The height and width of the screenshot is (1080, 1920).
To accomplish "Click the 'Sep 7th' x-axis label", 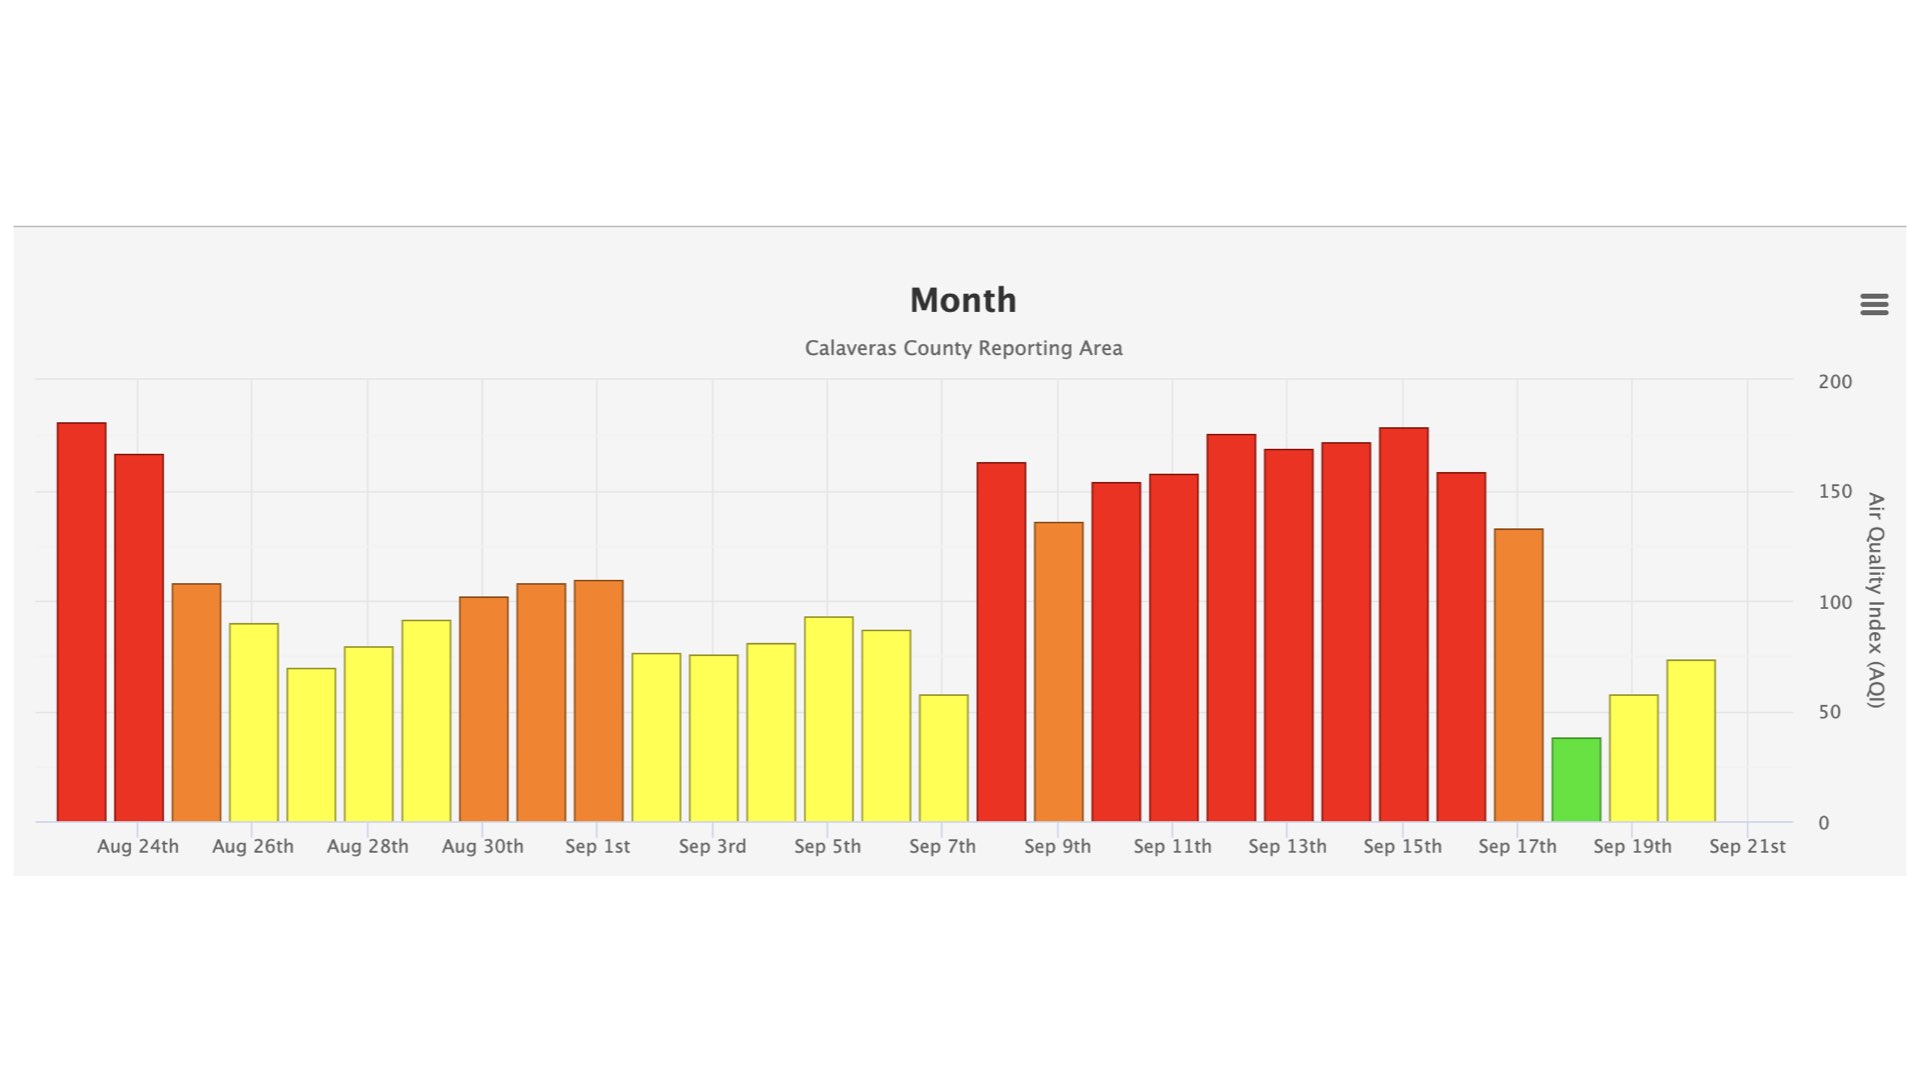I will 943,846.
